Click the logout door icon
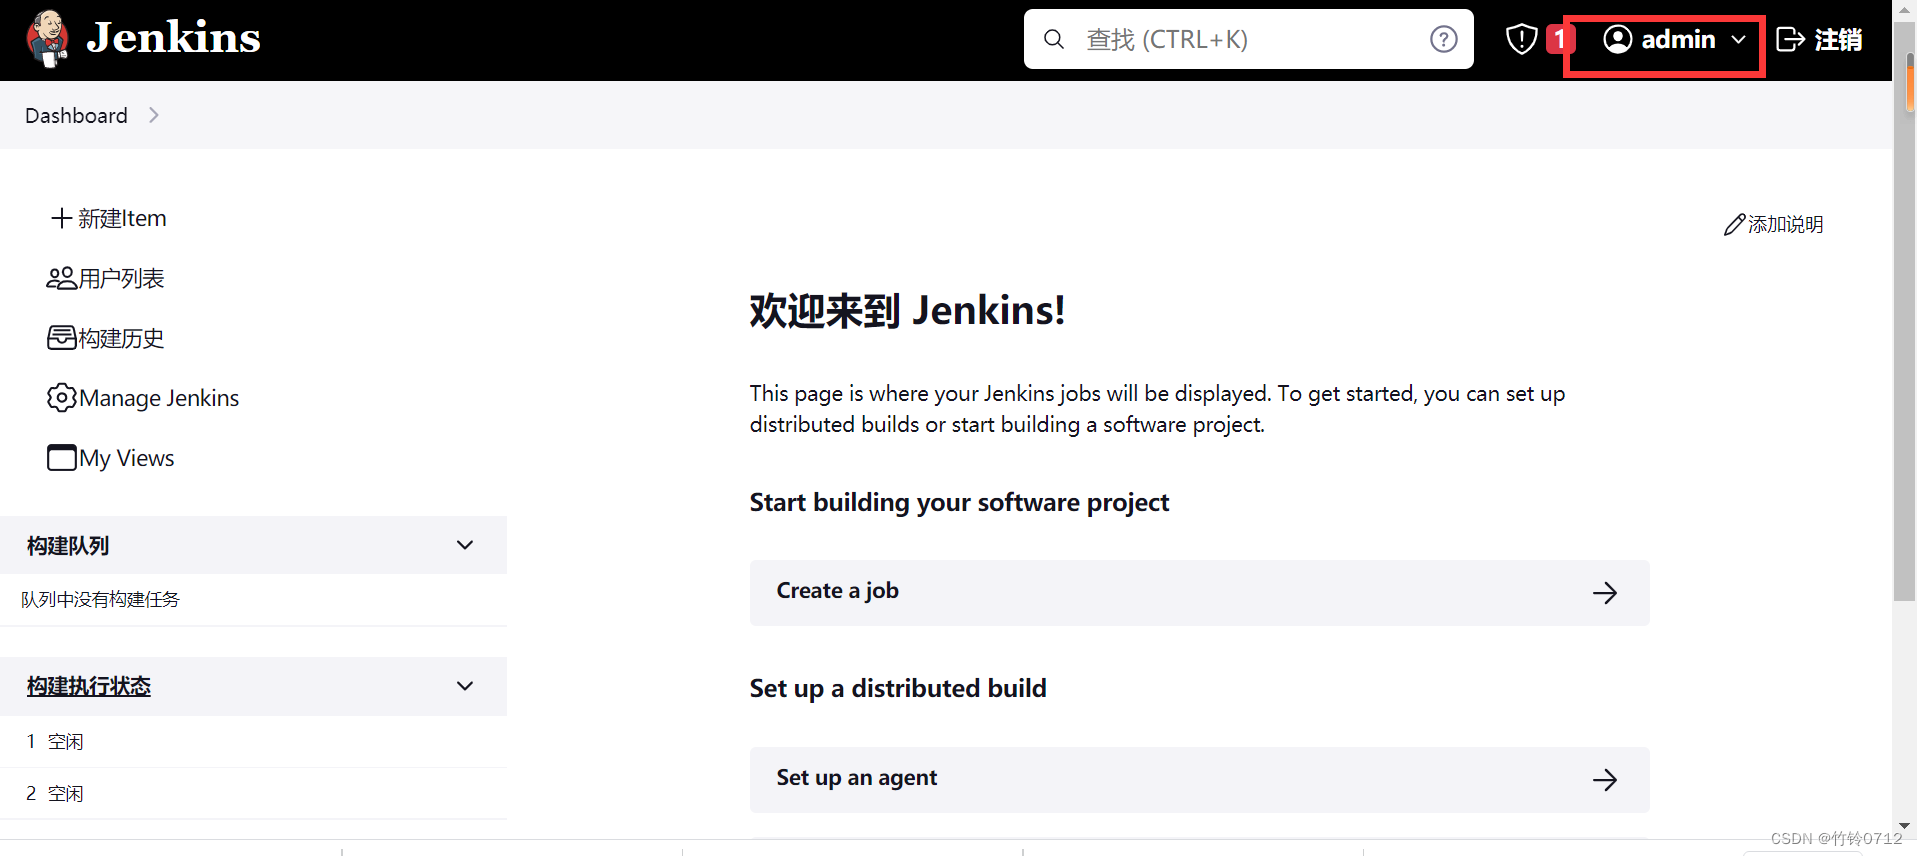 tap(1790, 39)
